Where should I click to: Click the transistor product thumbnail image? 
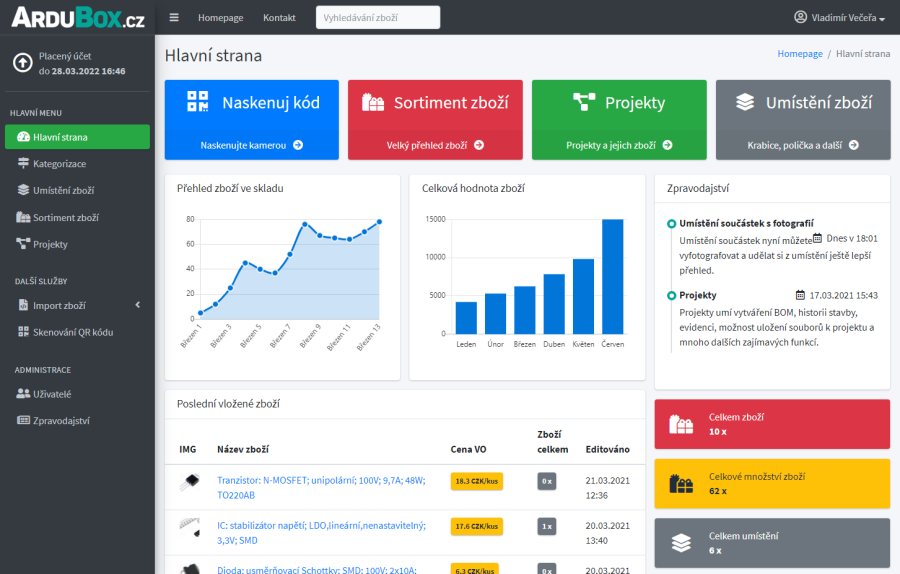[x=188, y=482]
